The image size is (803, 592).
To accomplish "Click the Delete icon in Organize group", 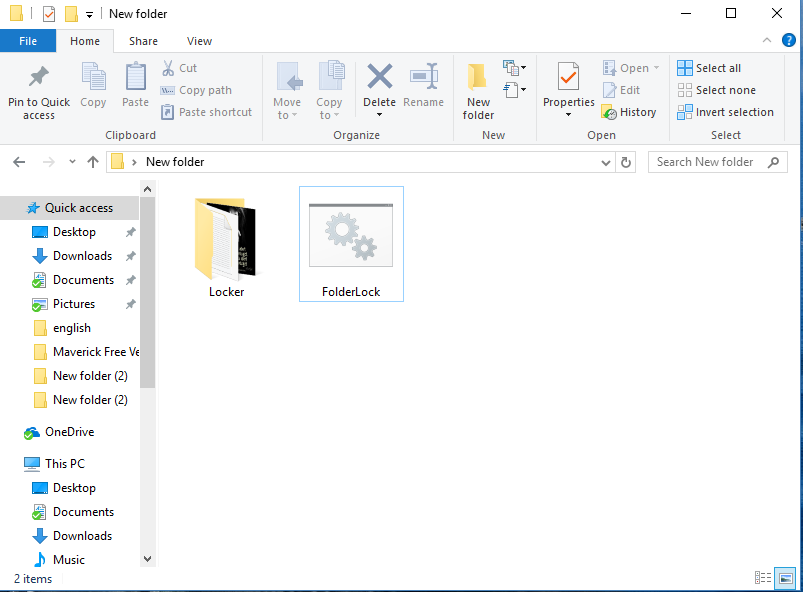I will tap(379, 88).
